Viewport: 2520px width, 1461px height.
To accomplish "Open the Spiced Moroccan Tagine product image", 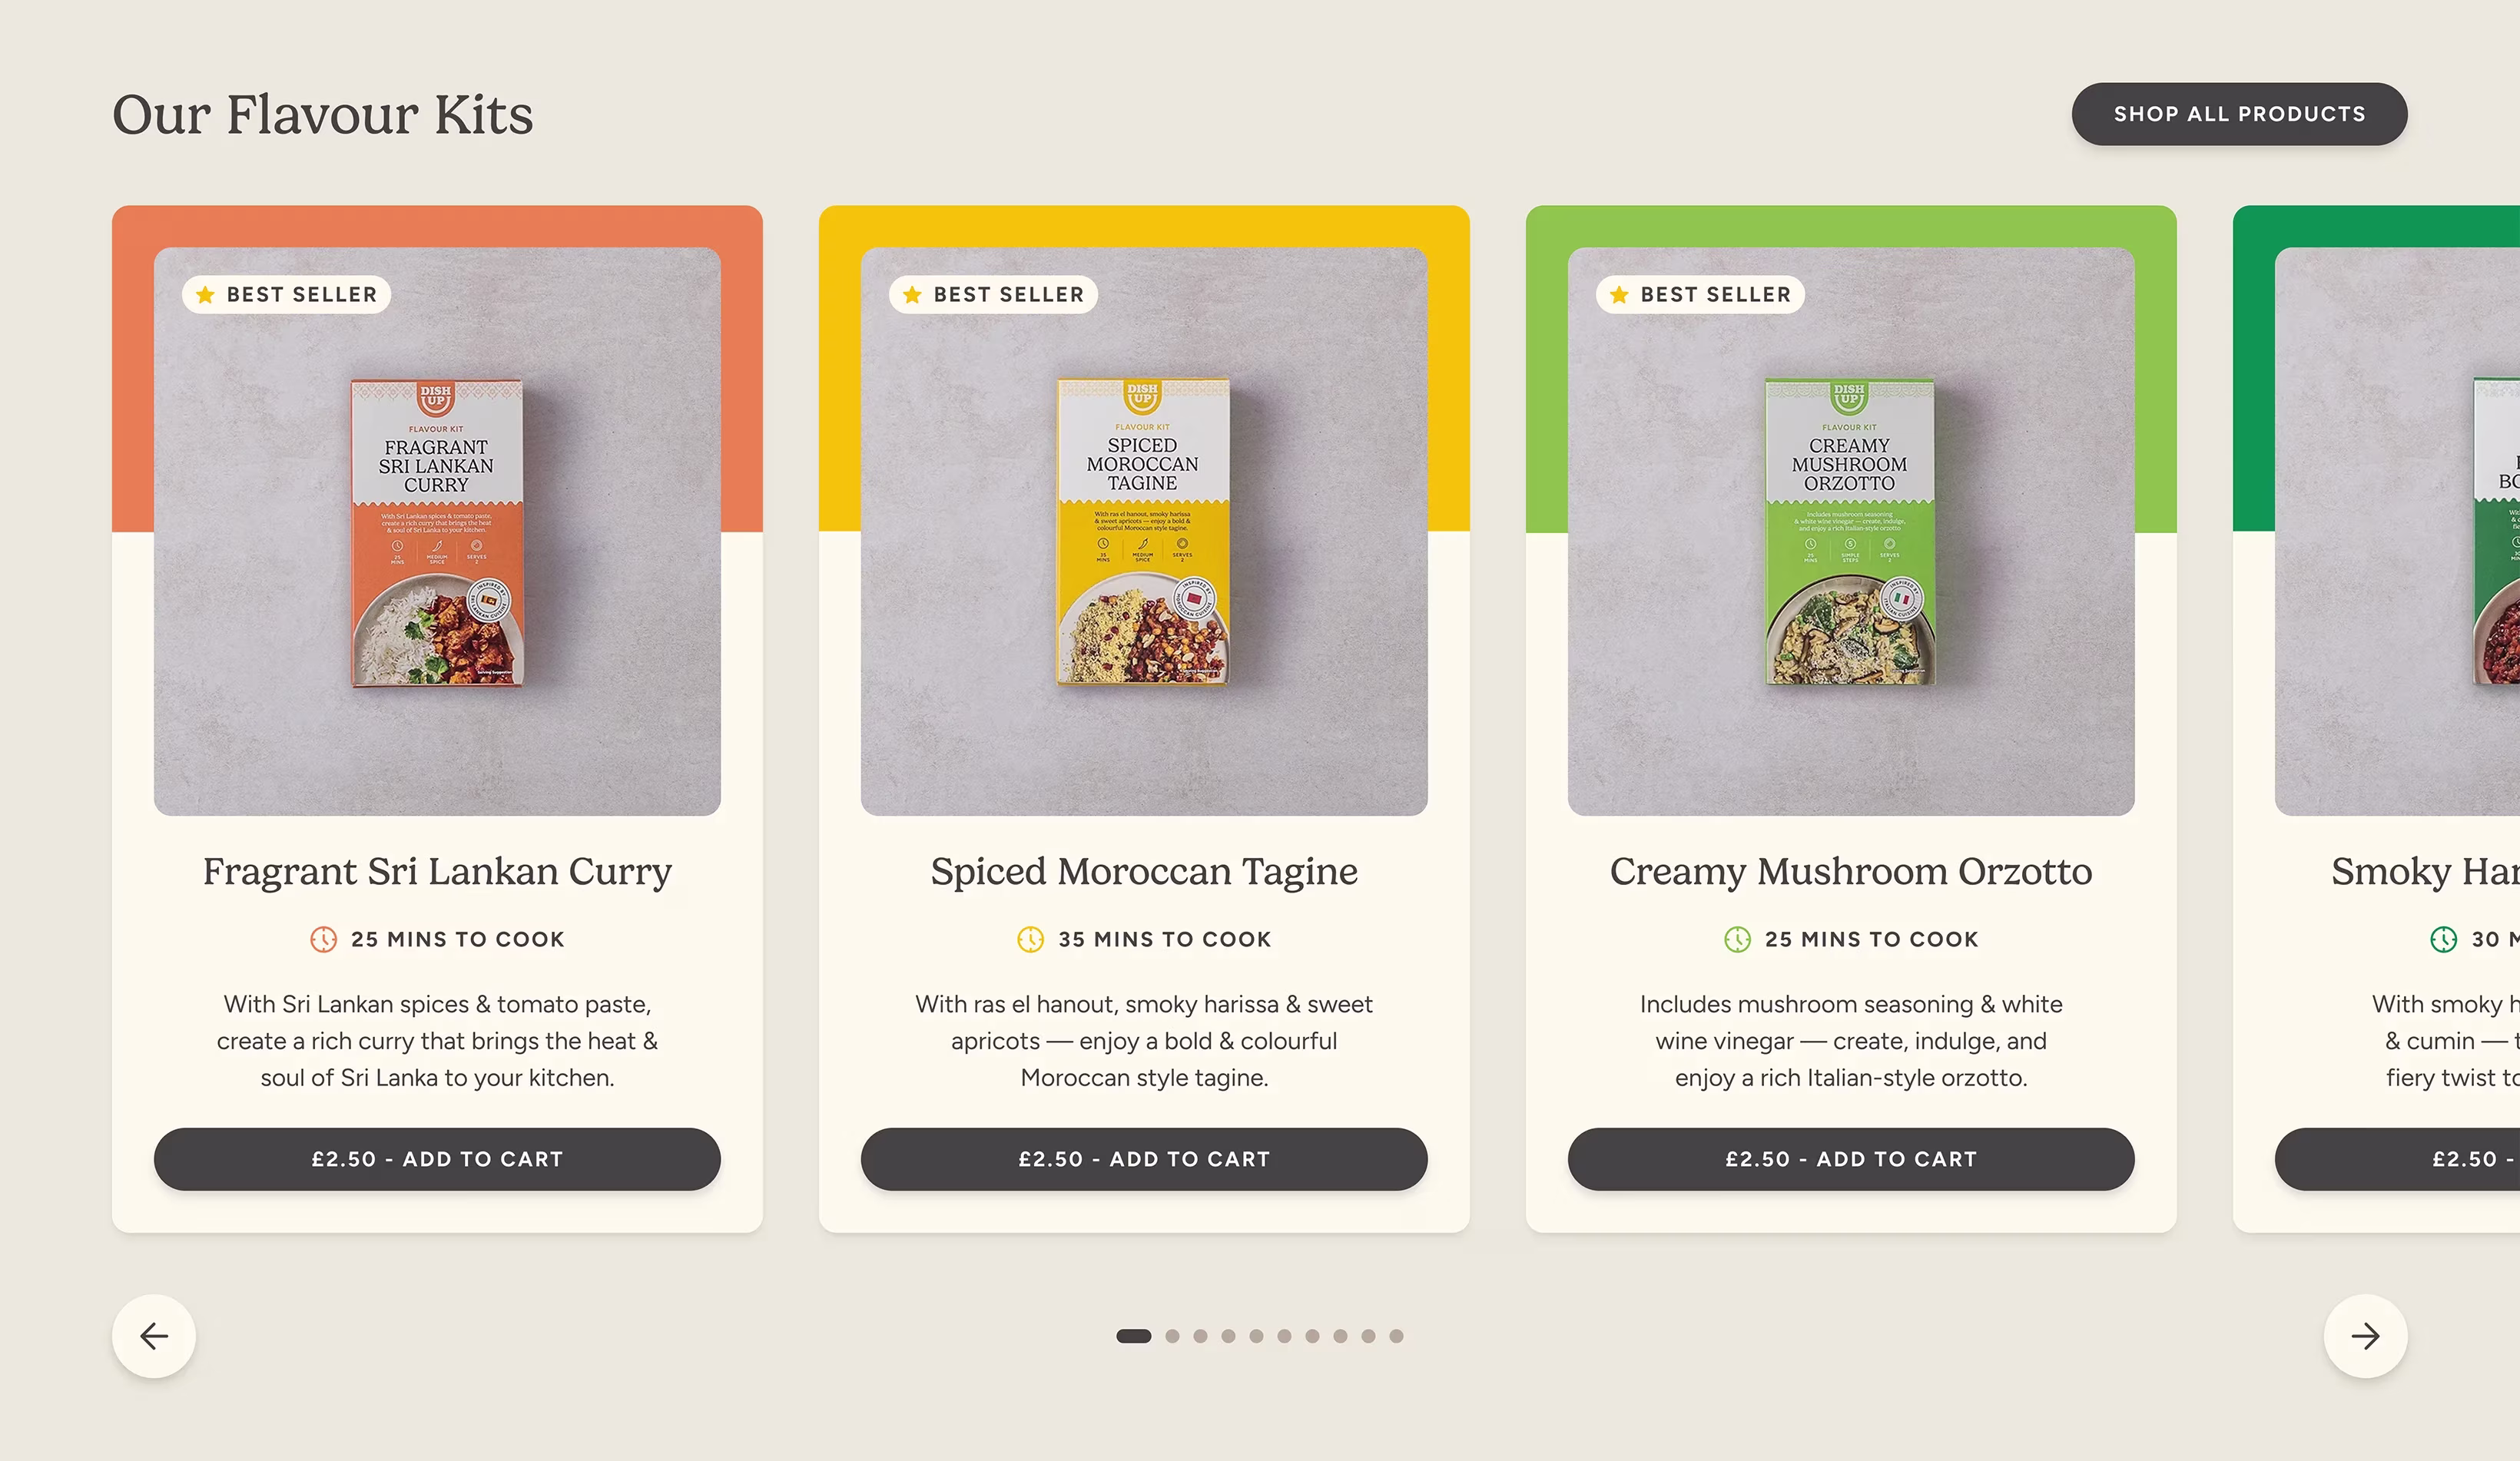I will [1144, 531].
